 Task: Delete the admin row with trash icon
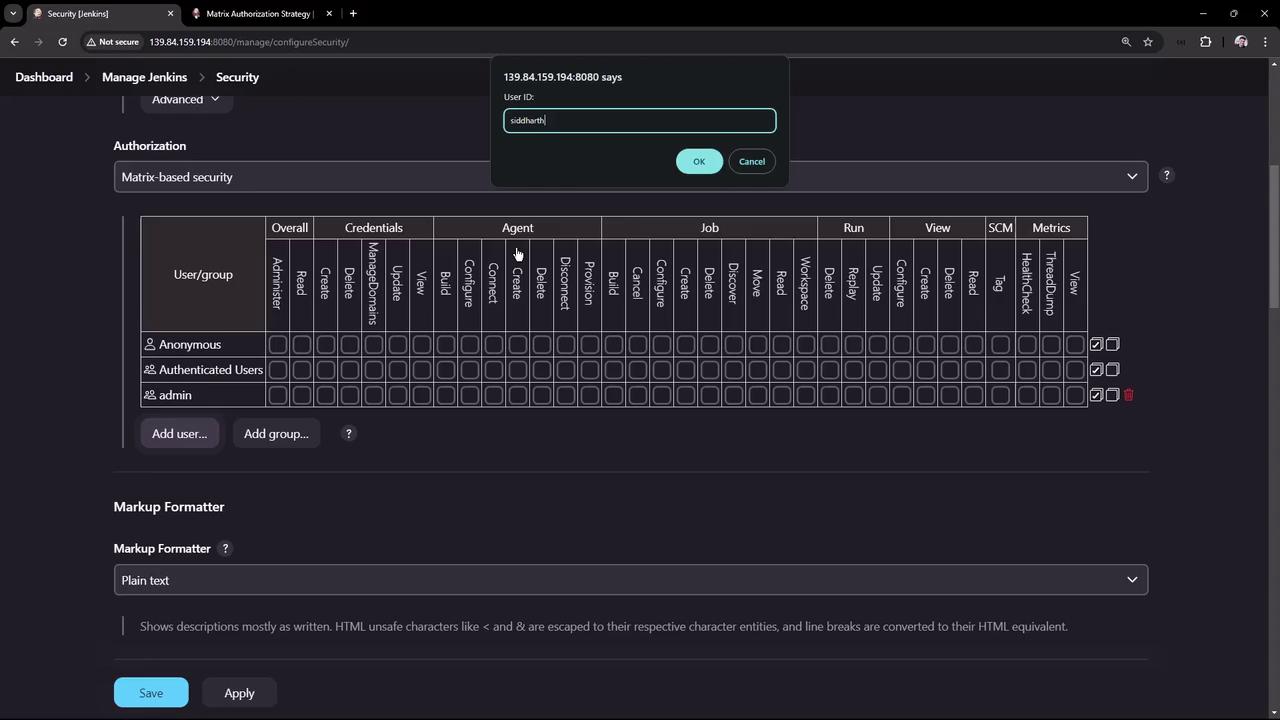click(x=1129, y=395)
